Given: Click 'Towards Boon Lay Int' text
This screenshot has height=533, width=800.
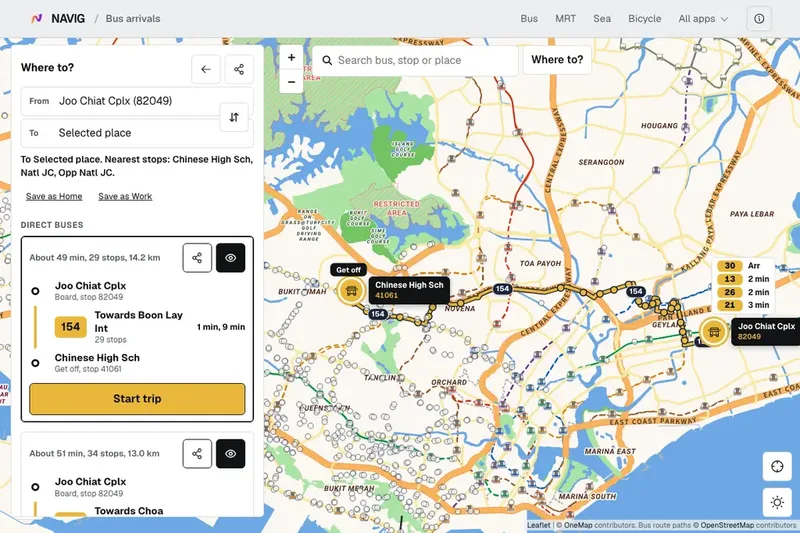Looking at the screenshot, I should click(x=138, y=322).
